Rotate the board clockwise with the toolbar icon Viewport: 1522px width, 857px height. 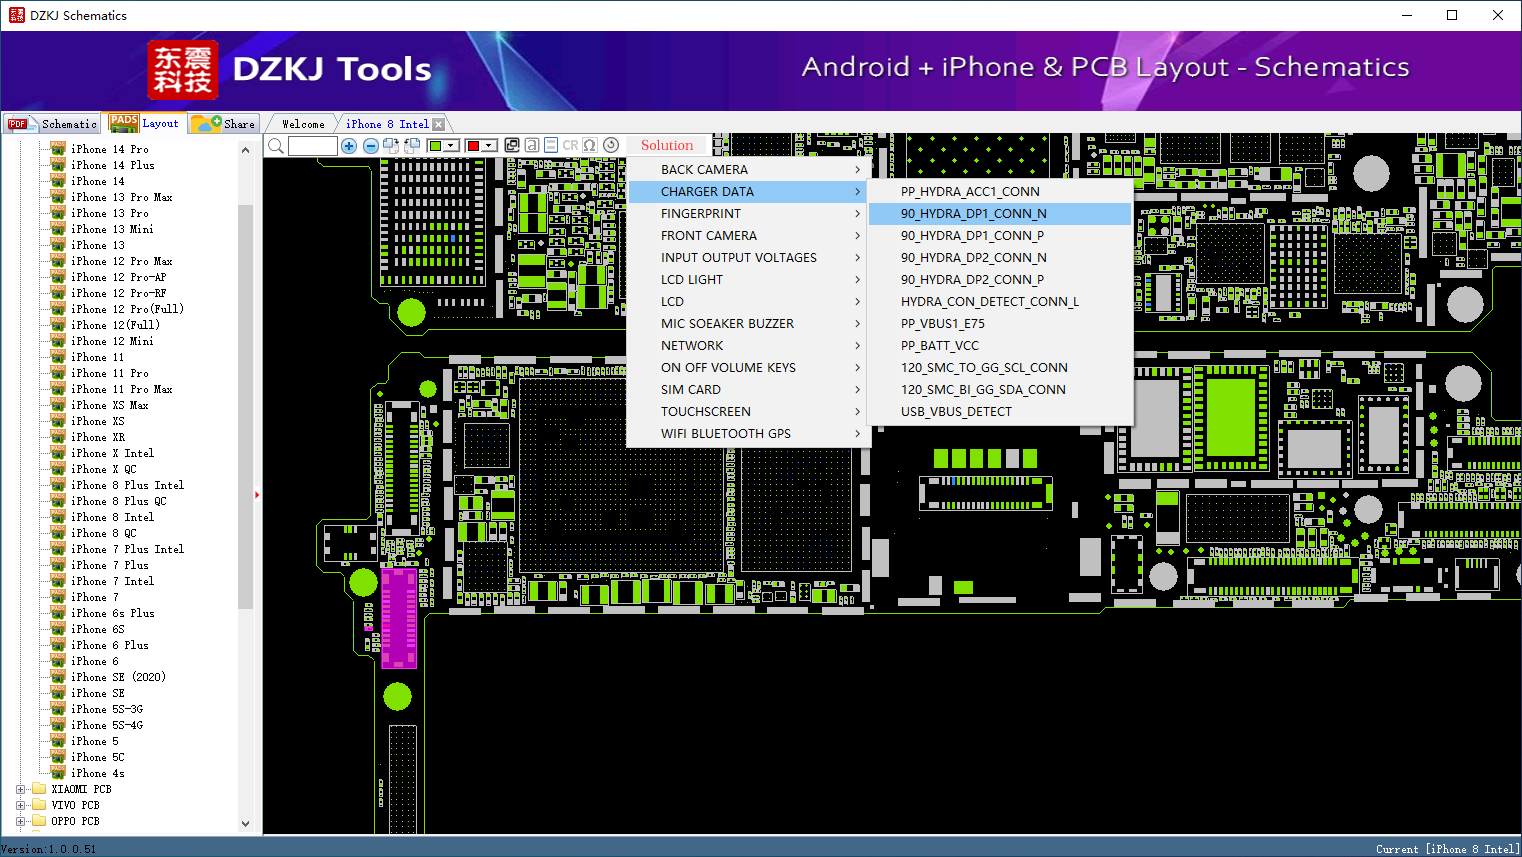[x=391, y=146]
